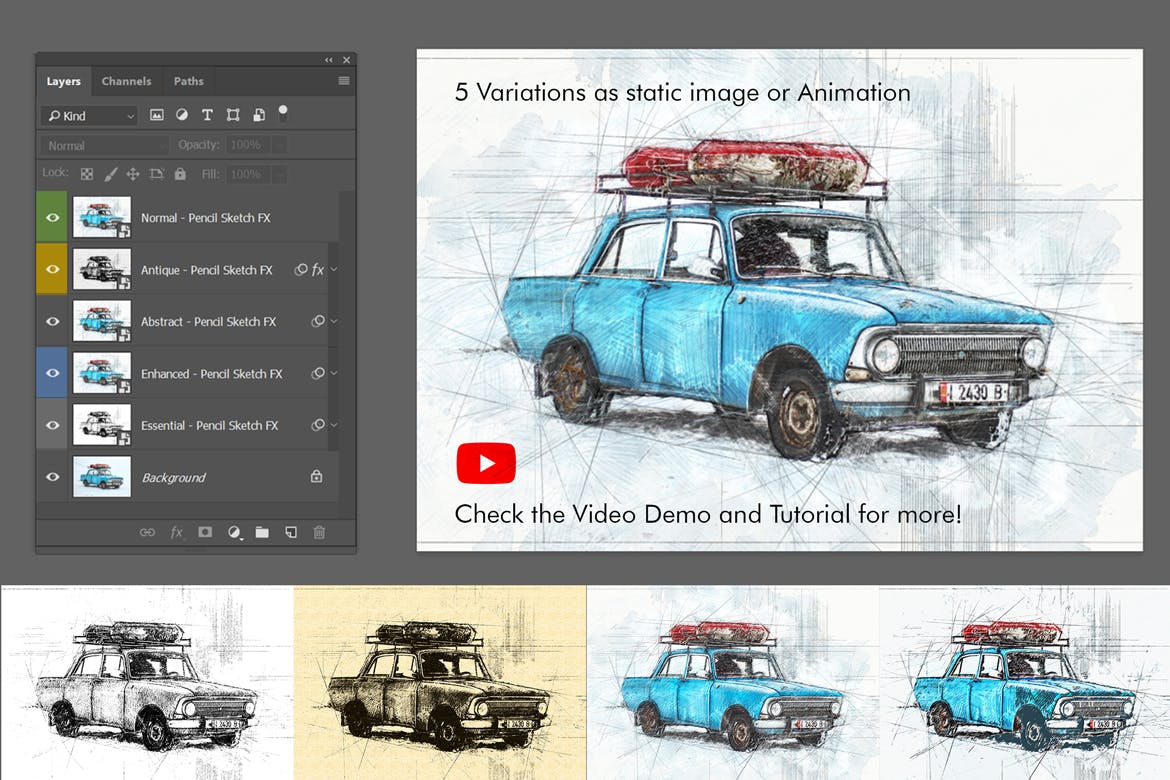Image resolution: width=1170 pixels, height=780 pixels.
Task: Open the Layers panel flyout menu
Action: tap(344, 81)
